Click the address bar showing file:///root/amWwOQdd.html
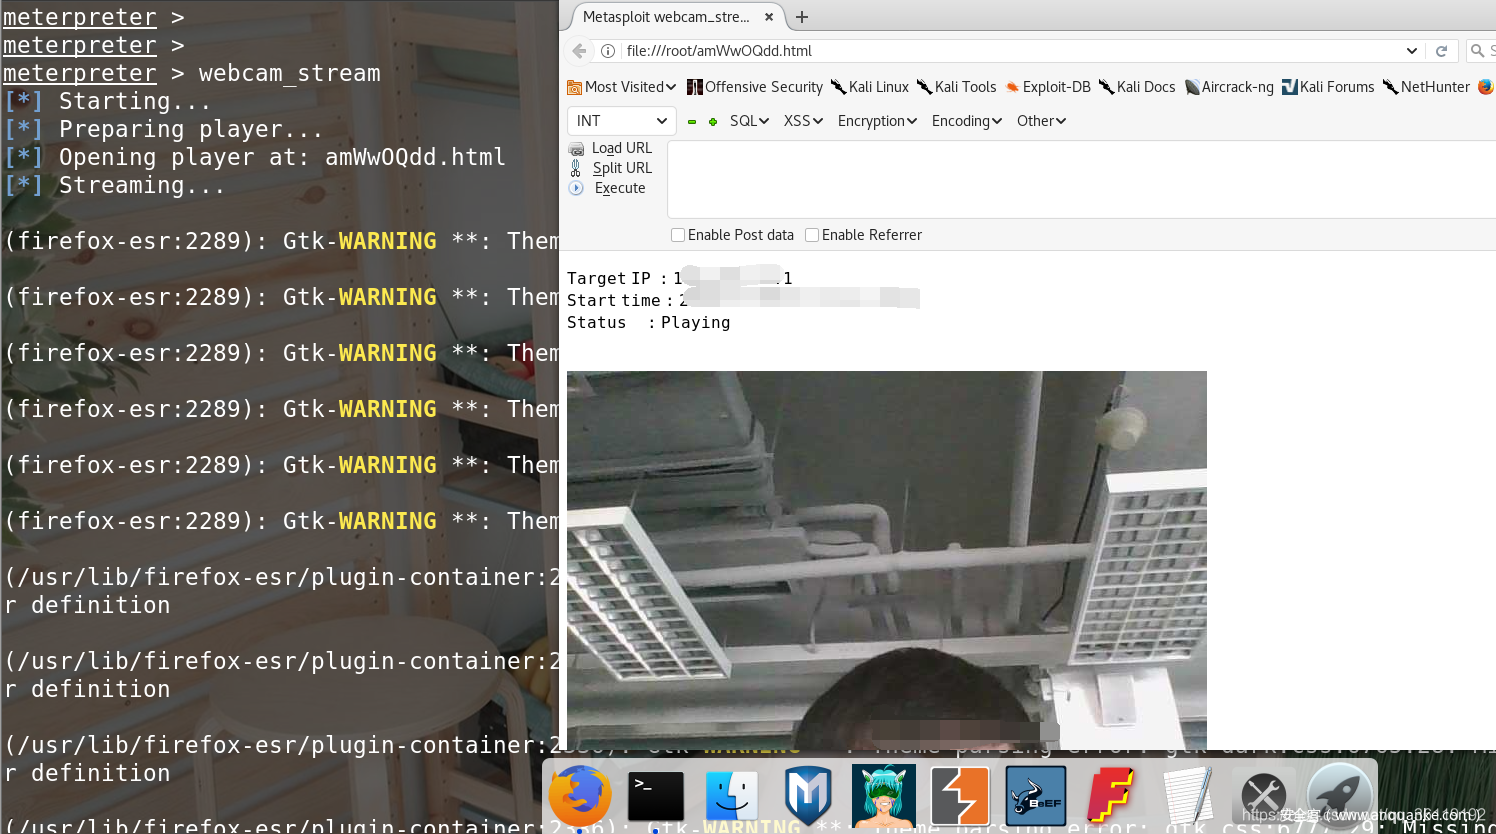Screen dimensions: 1496x834 tap(1010, 51)
